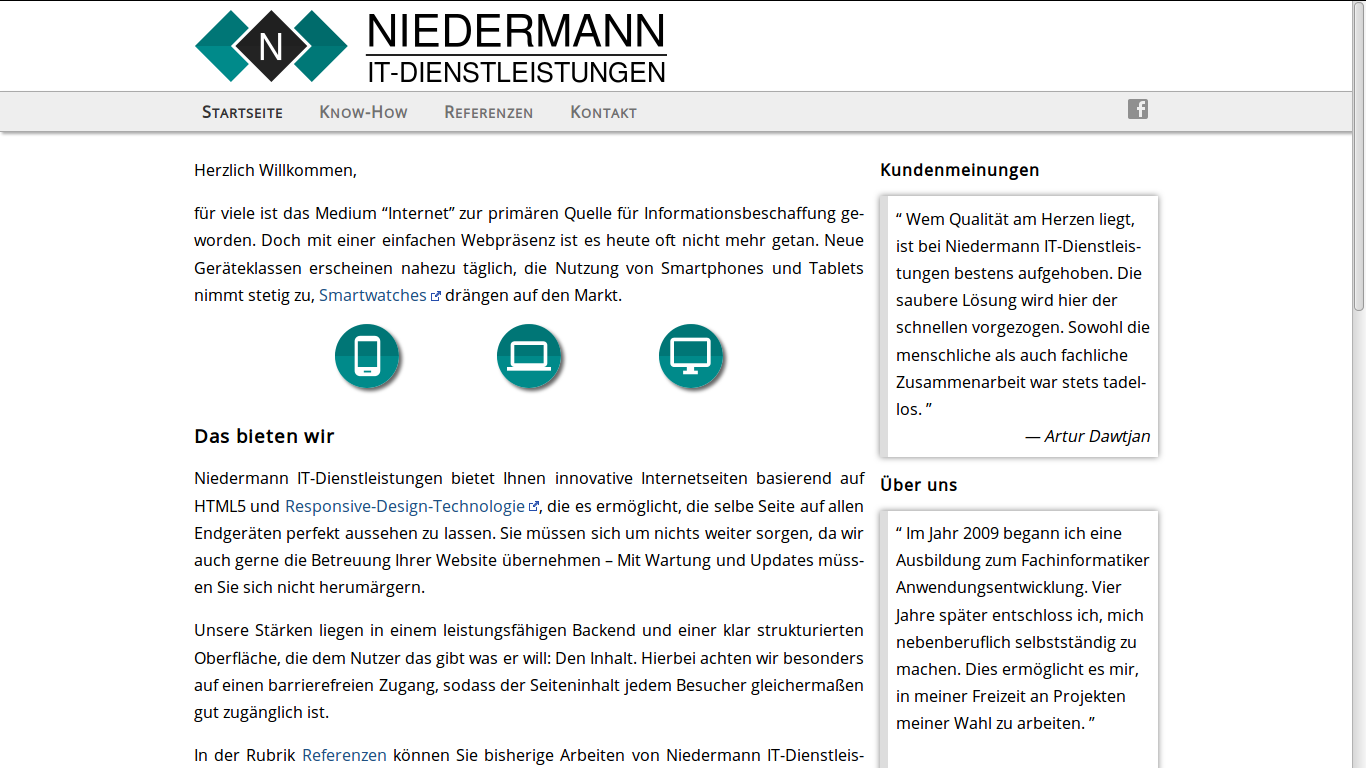The image size is (1366, 768).
Task: Follow the Responsive-Design-Technologie link
Action: click(405, 506)
